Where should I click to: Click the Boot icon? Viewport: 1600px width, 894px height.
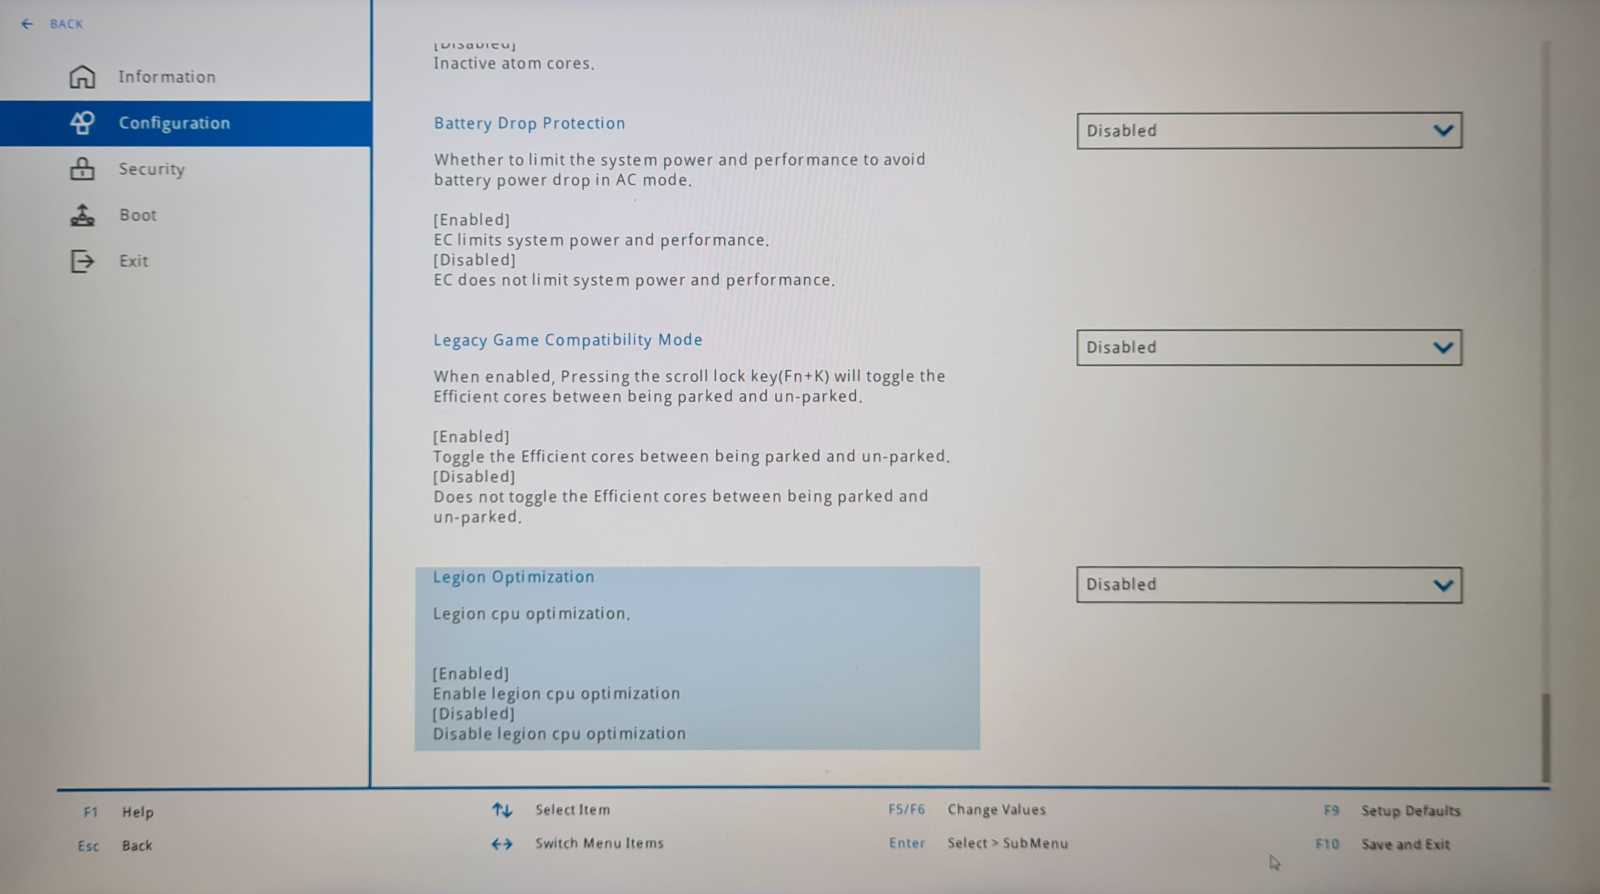tap(82, 215)
